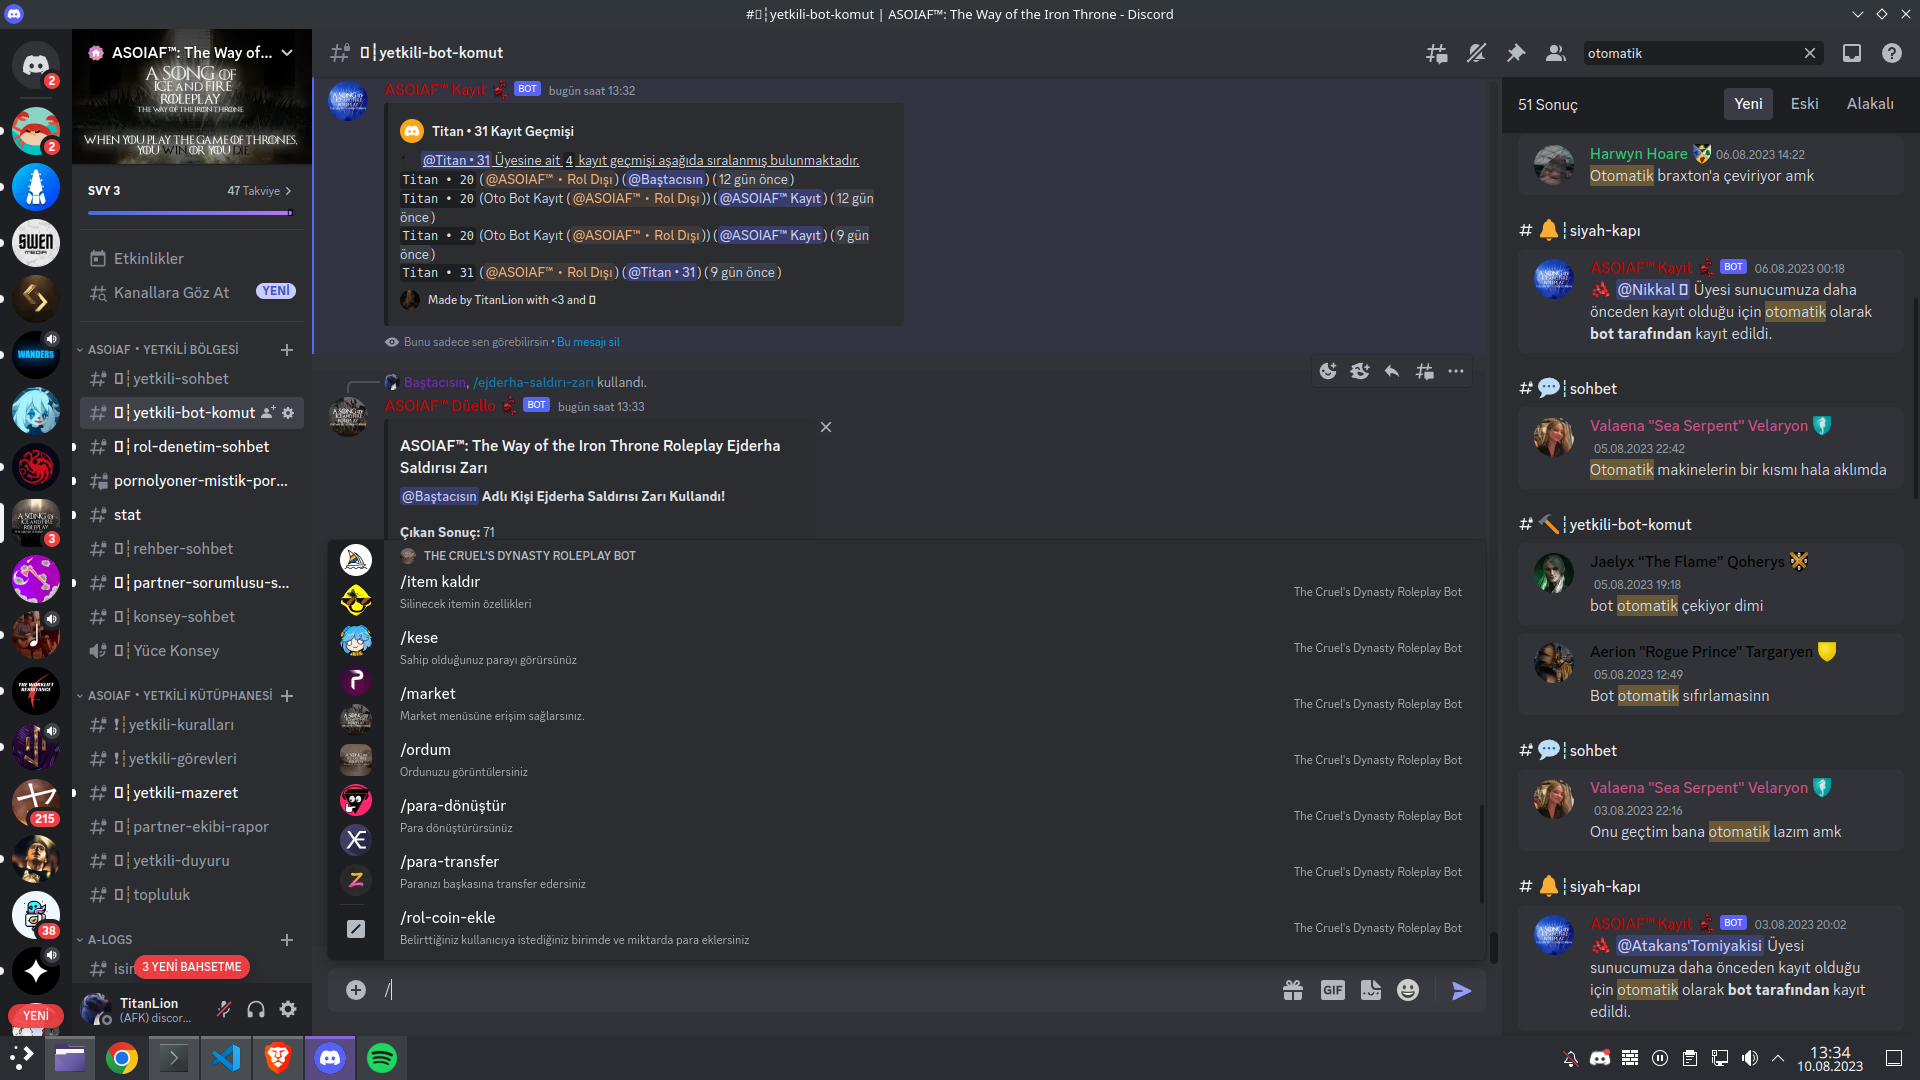1920x1080 pixels.
Task: Switch search results to 'Alakalı' sorting
Action: (1869, 103)
